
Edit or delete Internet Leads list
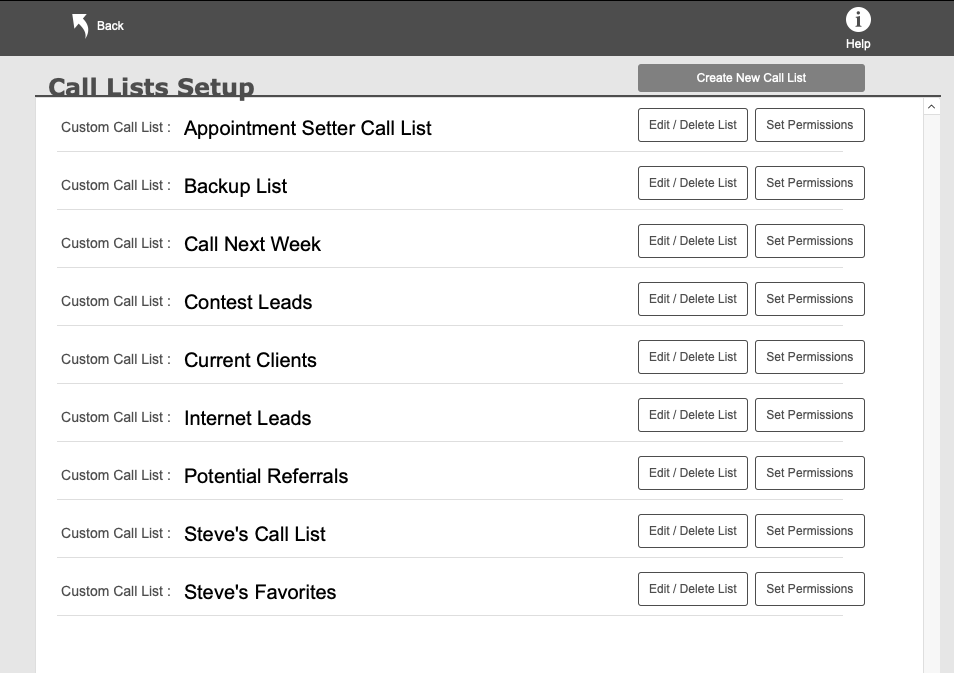(692, 415)
